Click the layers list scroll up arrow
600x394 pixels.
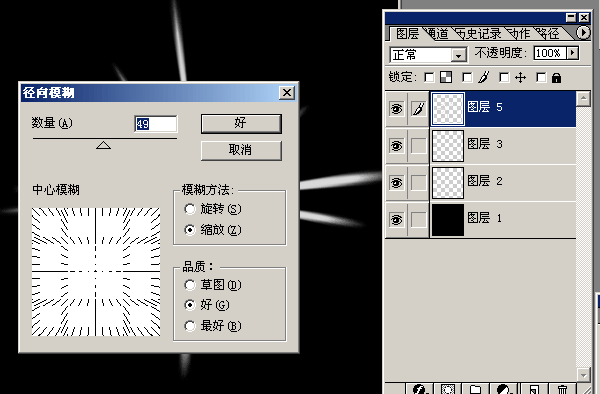click(x=583, y=99)
